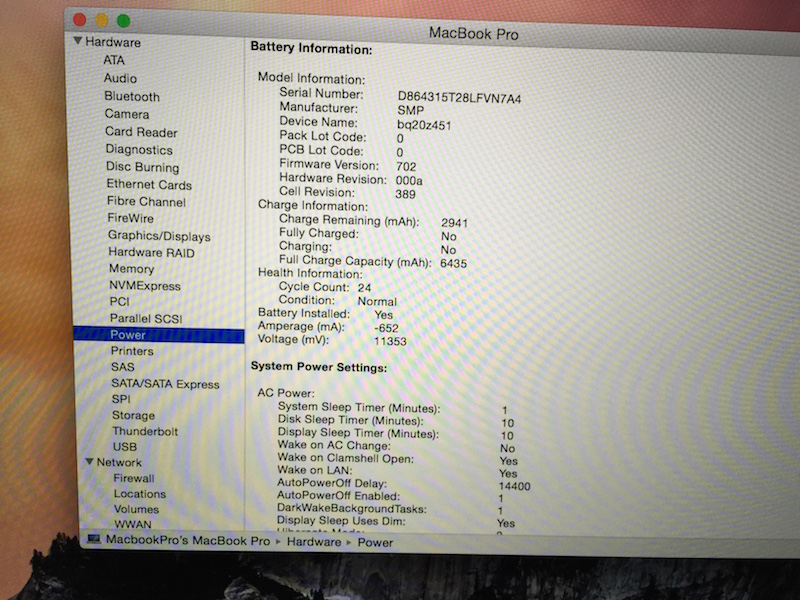Select Audio in the hardware list
Viewport: 800px width, 600px height.
click(x=120, y=78)
